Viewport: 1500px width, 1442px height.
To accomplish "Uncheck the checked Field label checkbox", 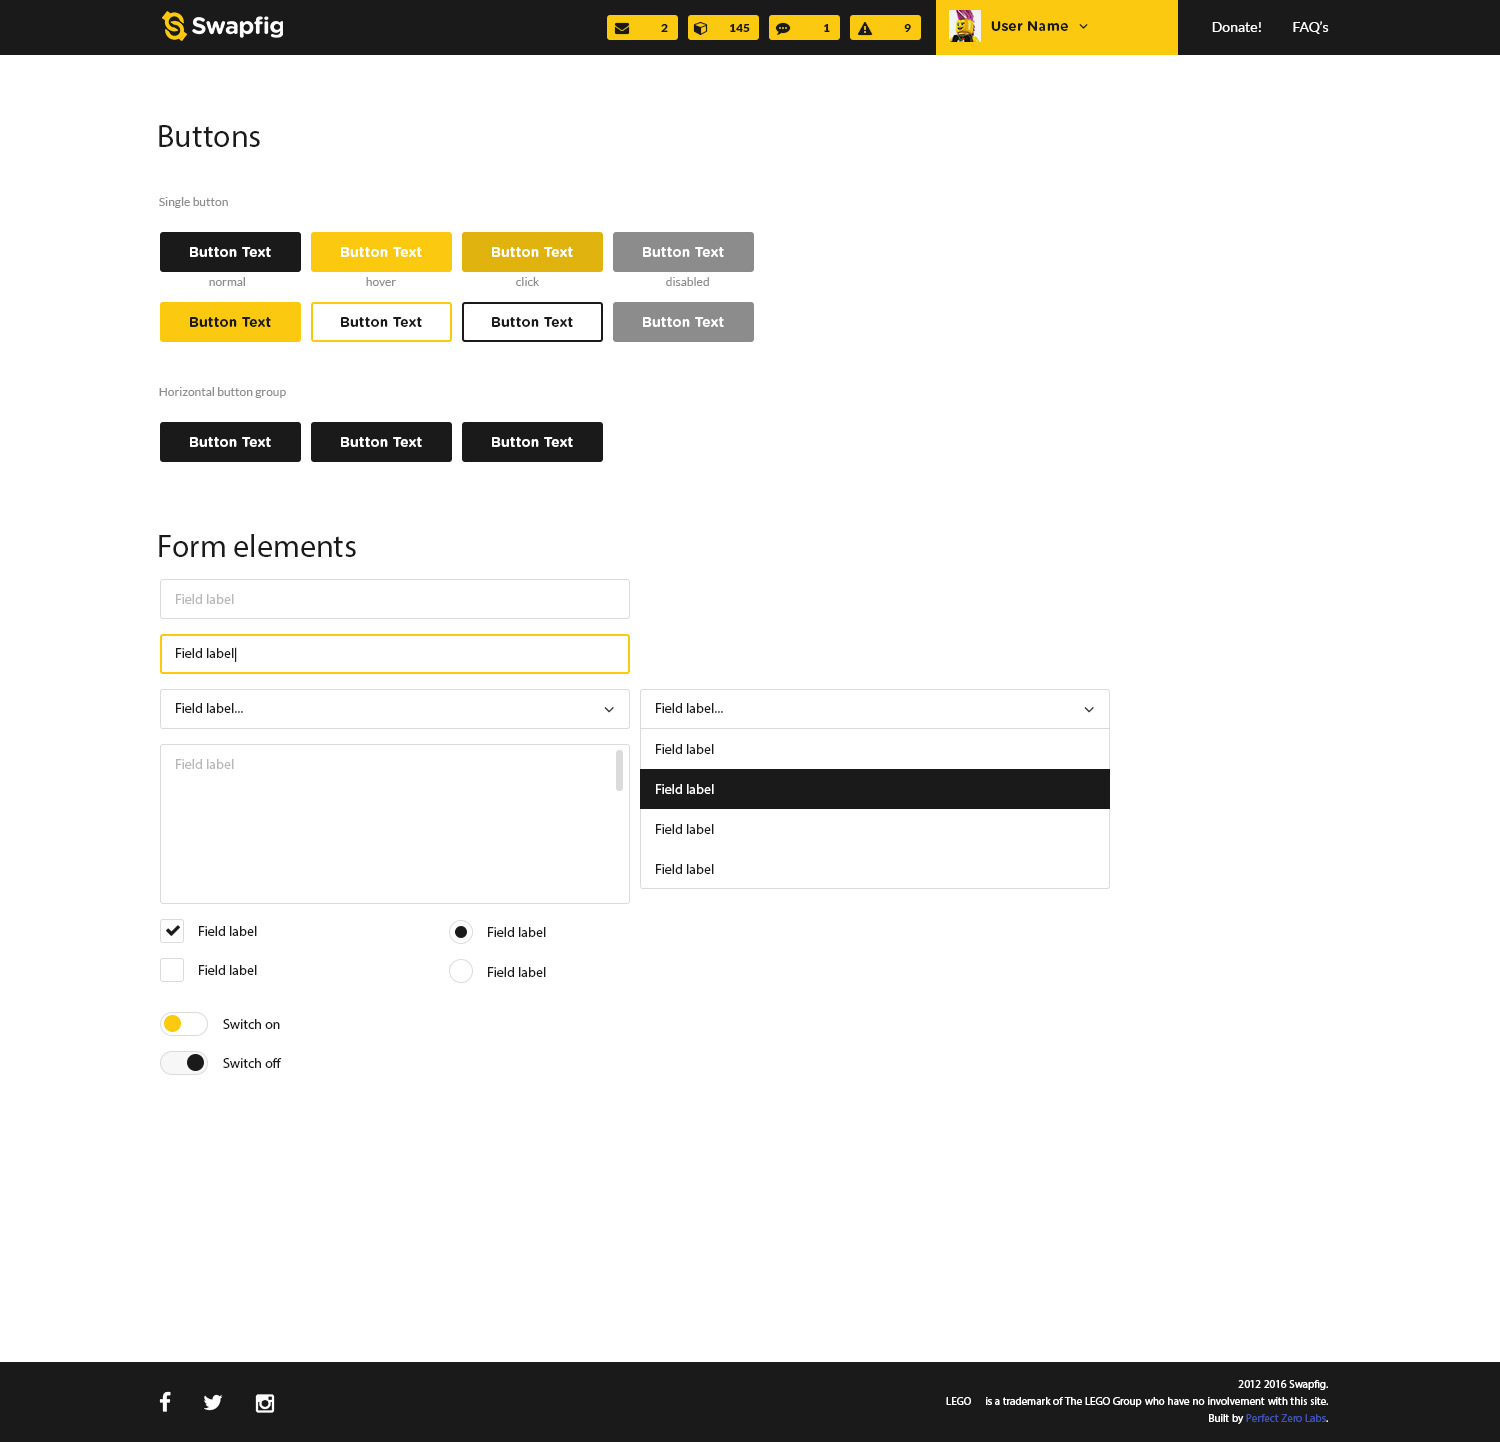I will [x=171, y=930].
